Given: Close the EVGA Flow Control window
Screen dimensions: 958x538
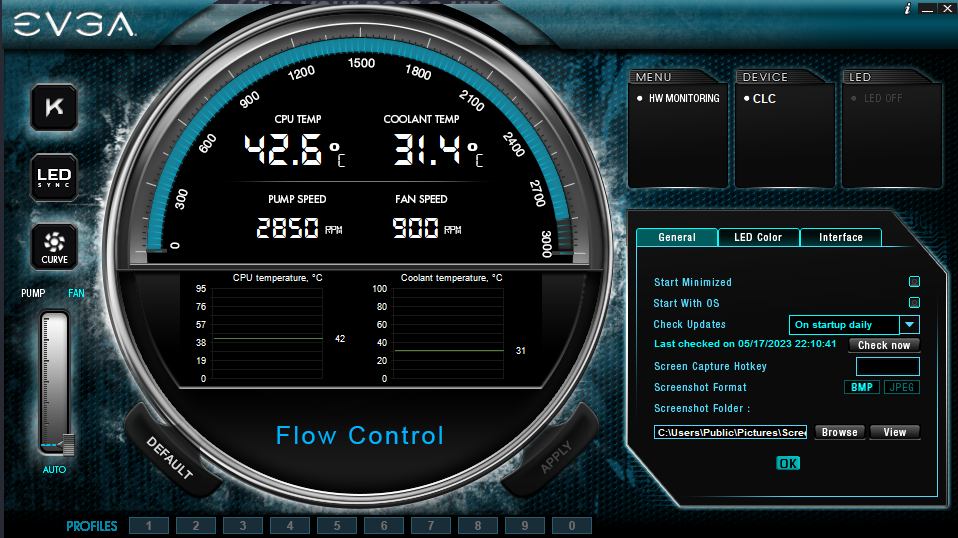Looking at the screenshot, I should point(946,9).
